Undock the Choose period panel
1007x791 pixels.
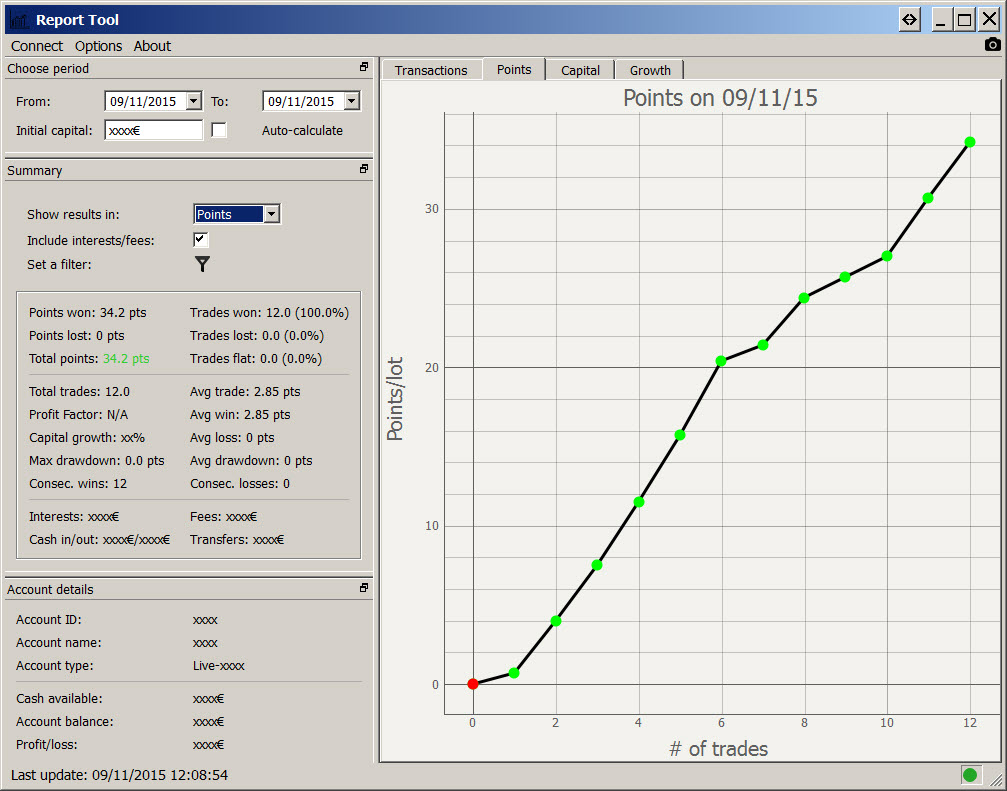(364, 68)
